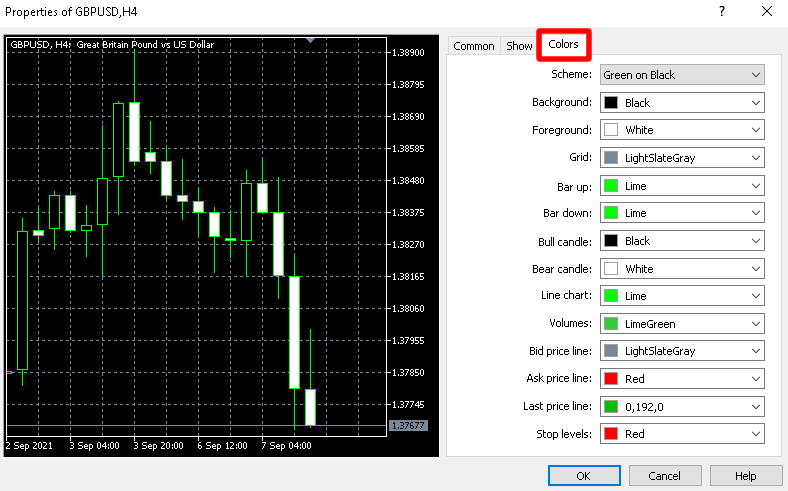Click the 1.38165 price axis label
The image size is (788, 491).
click(x=408, y=277)
